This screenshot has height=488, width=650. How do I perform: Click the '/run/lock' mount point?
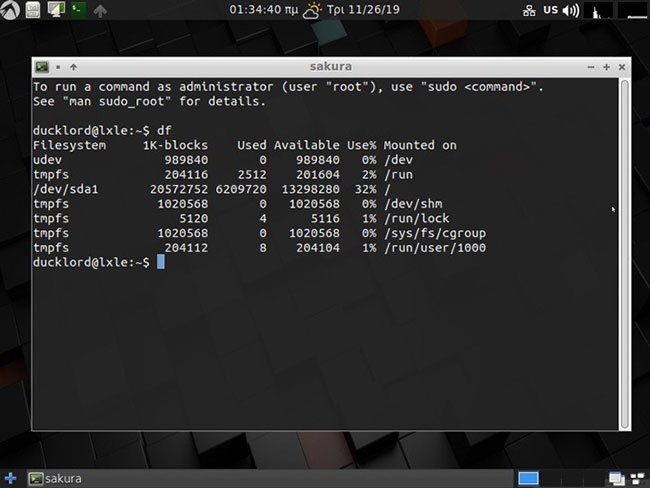pyautogui.click(x=417, y=219)
